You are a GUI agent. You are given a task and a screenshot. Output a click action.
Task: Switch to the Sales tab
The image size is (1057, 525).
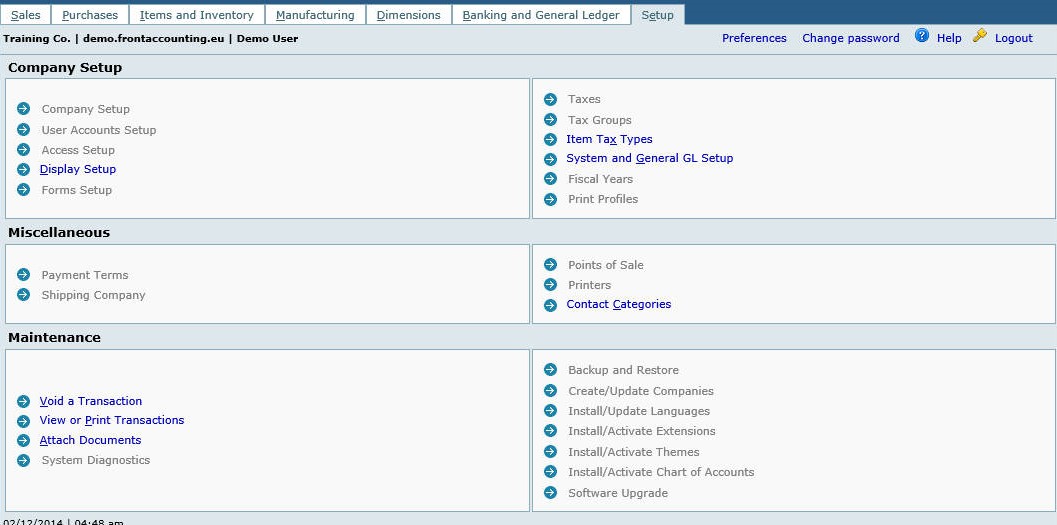(26, 15)
